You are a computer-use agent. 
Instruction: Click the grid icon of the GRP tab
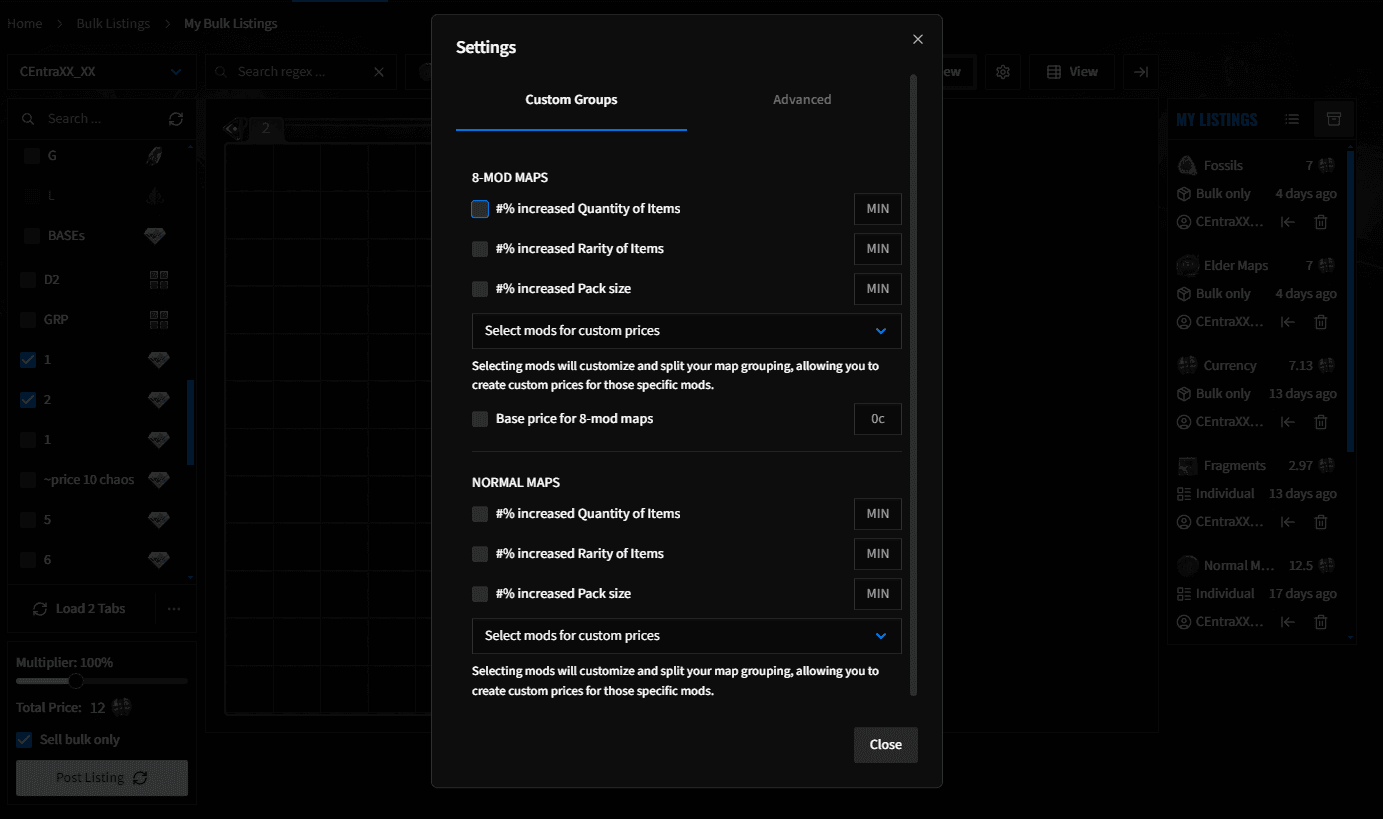[x=159, y=320]
